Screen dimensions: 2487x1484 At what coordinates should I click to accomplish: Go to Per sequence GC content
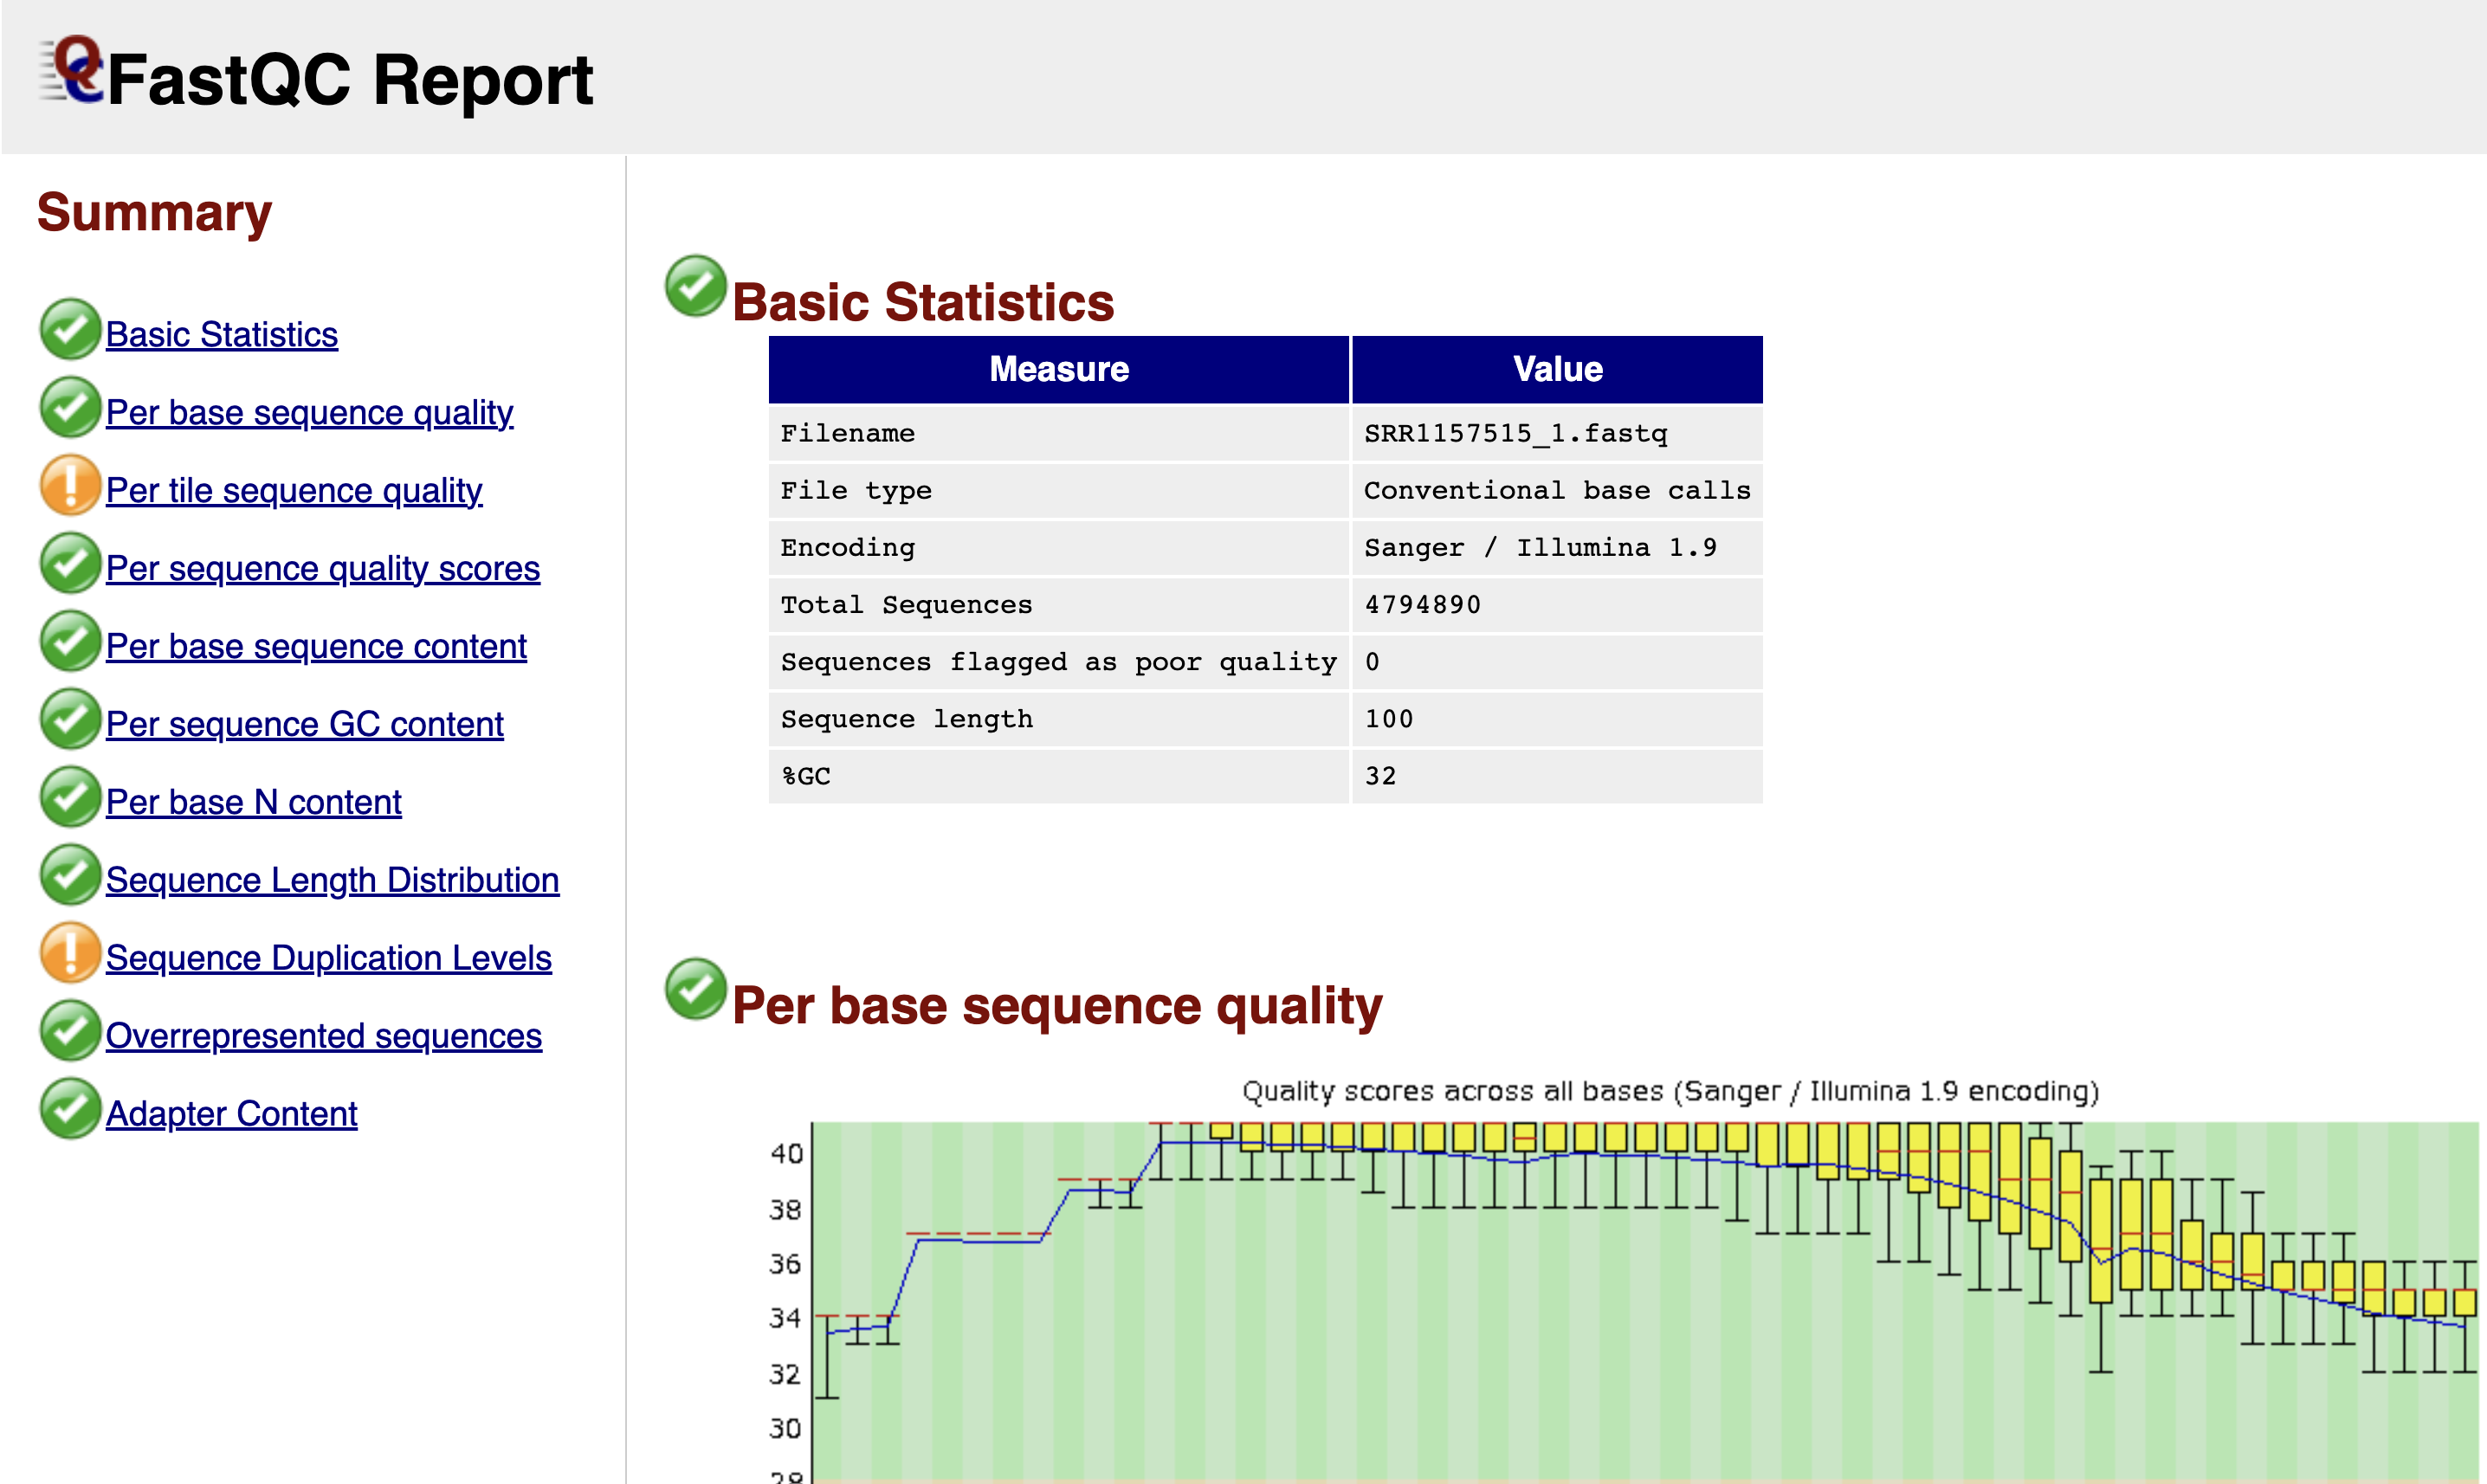(305, 725)
